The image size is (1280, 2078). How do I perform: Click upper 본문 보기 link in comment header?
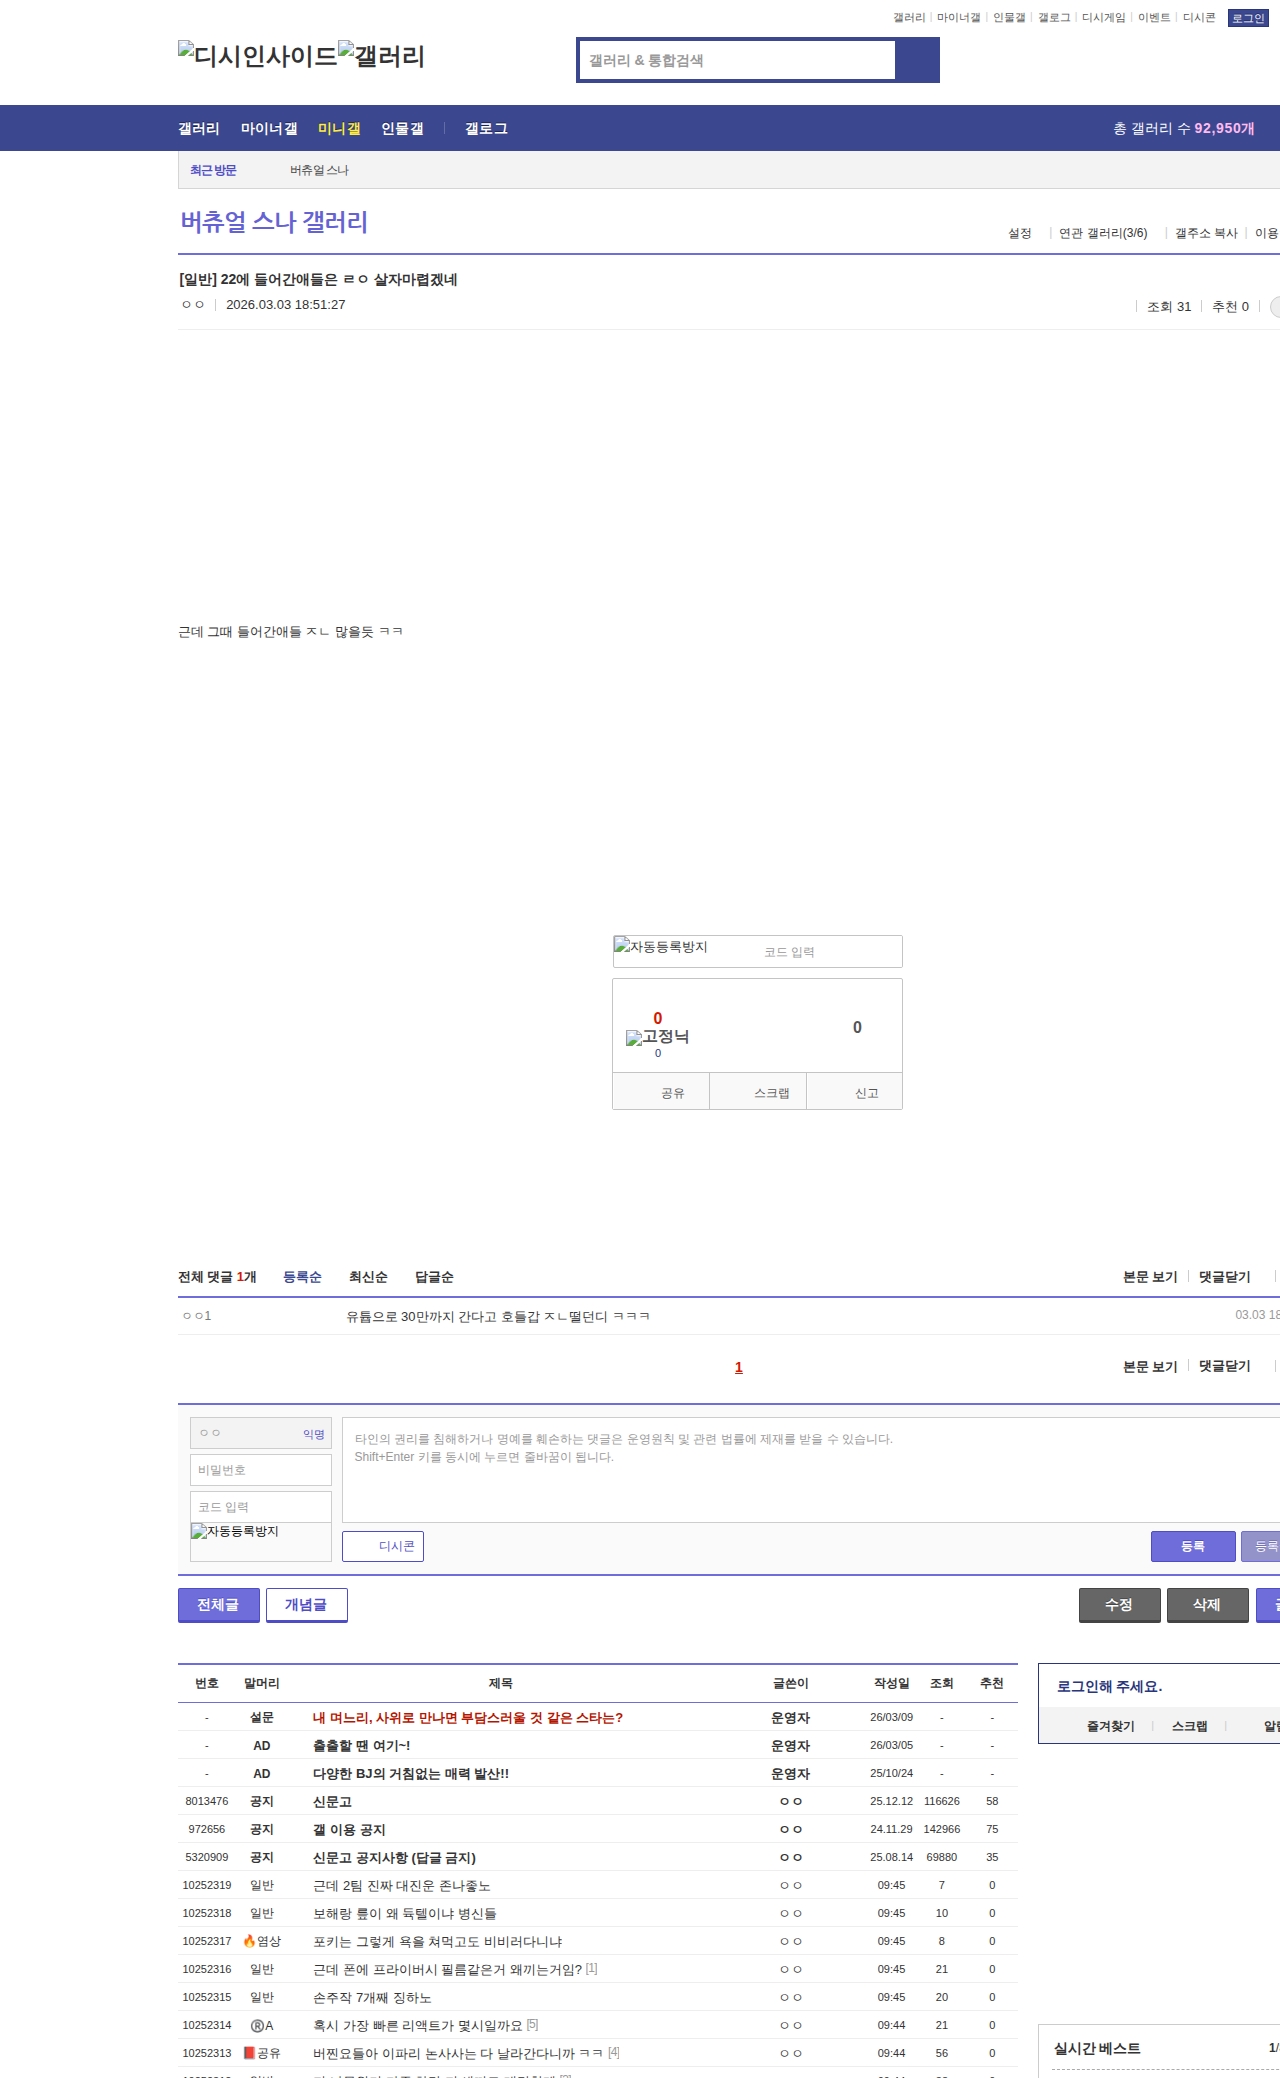click(1150, 1277)
